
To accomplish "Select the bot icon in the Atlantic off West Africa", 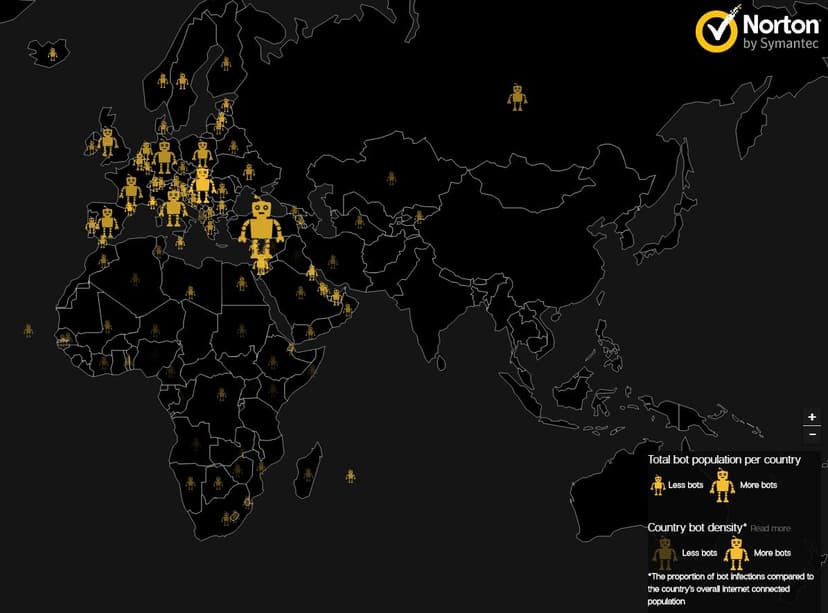I will coord(29,331).
